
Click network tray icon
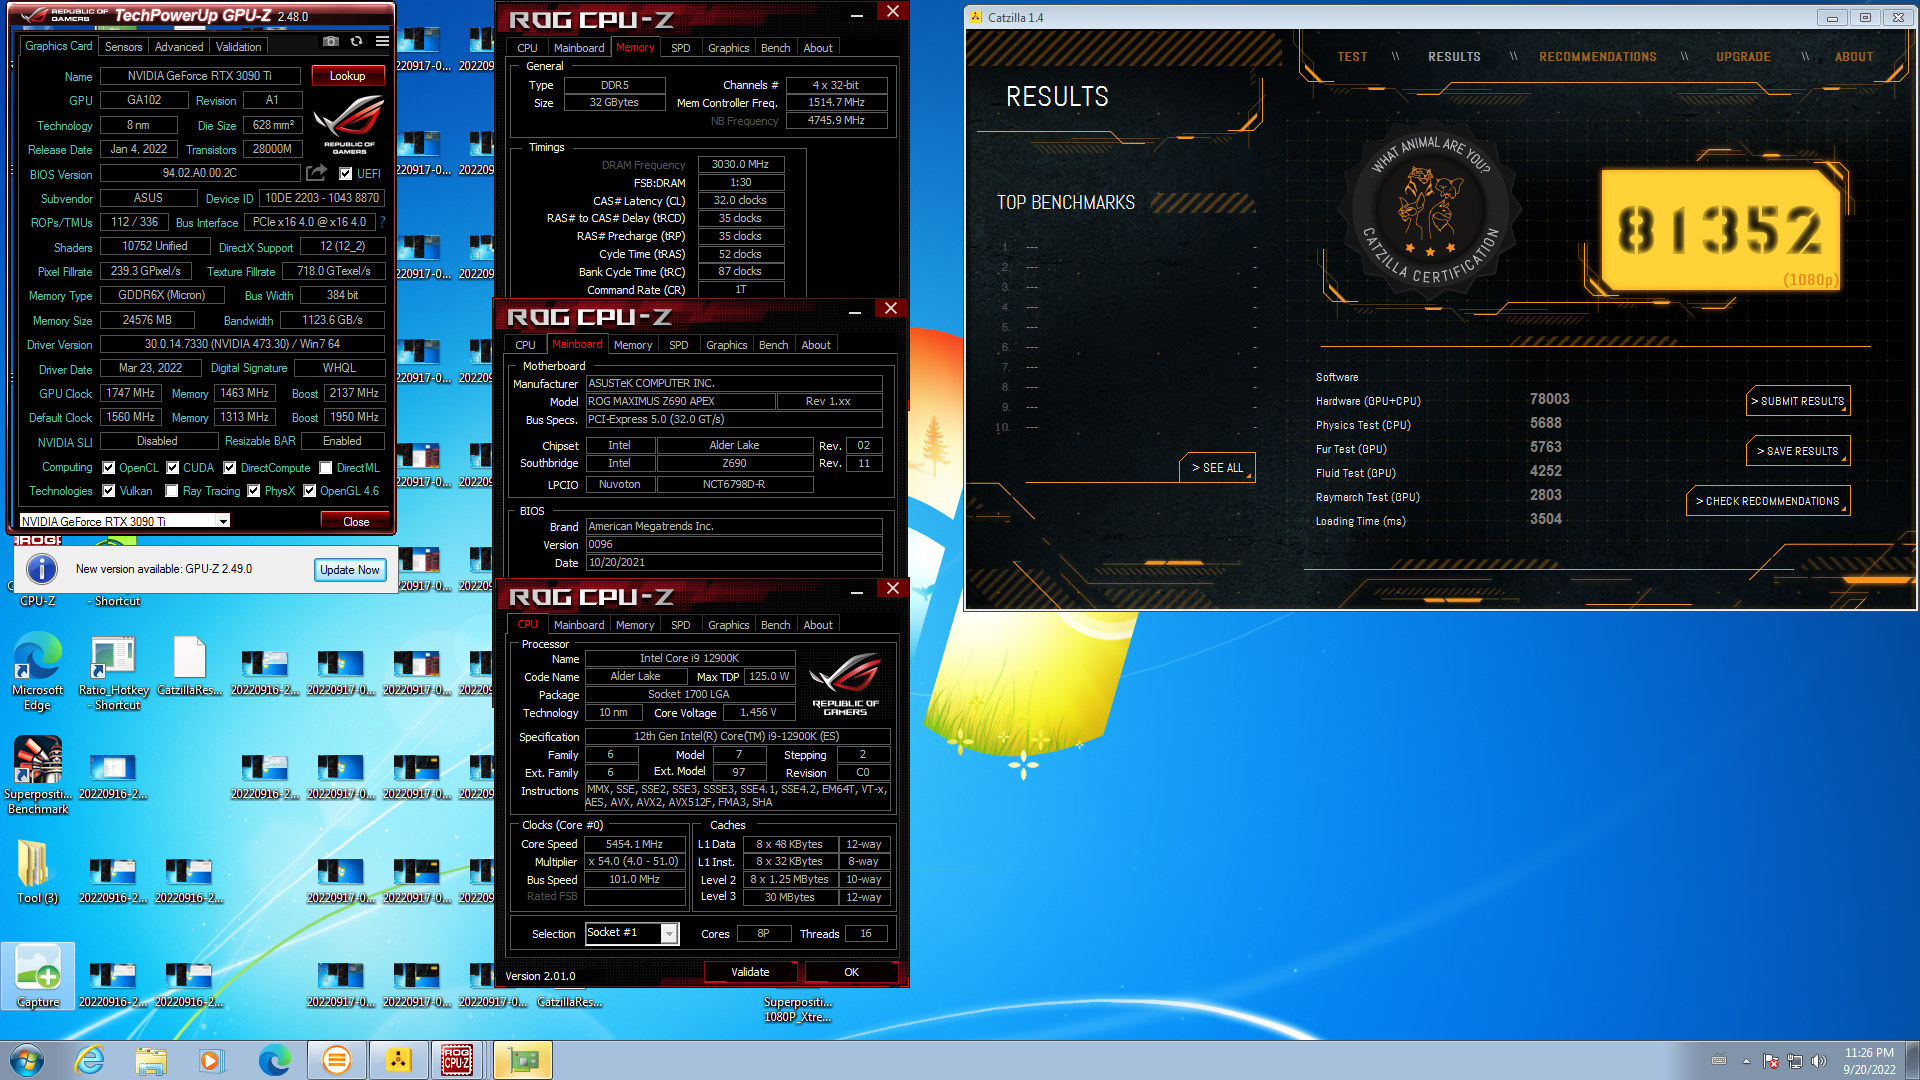coord(1795,1061)
